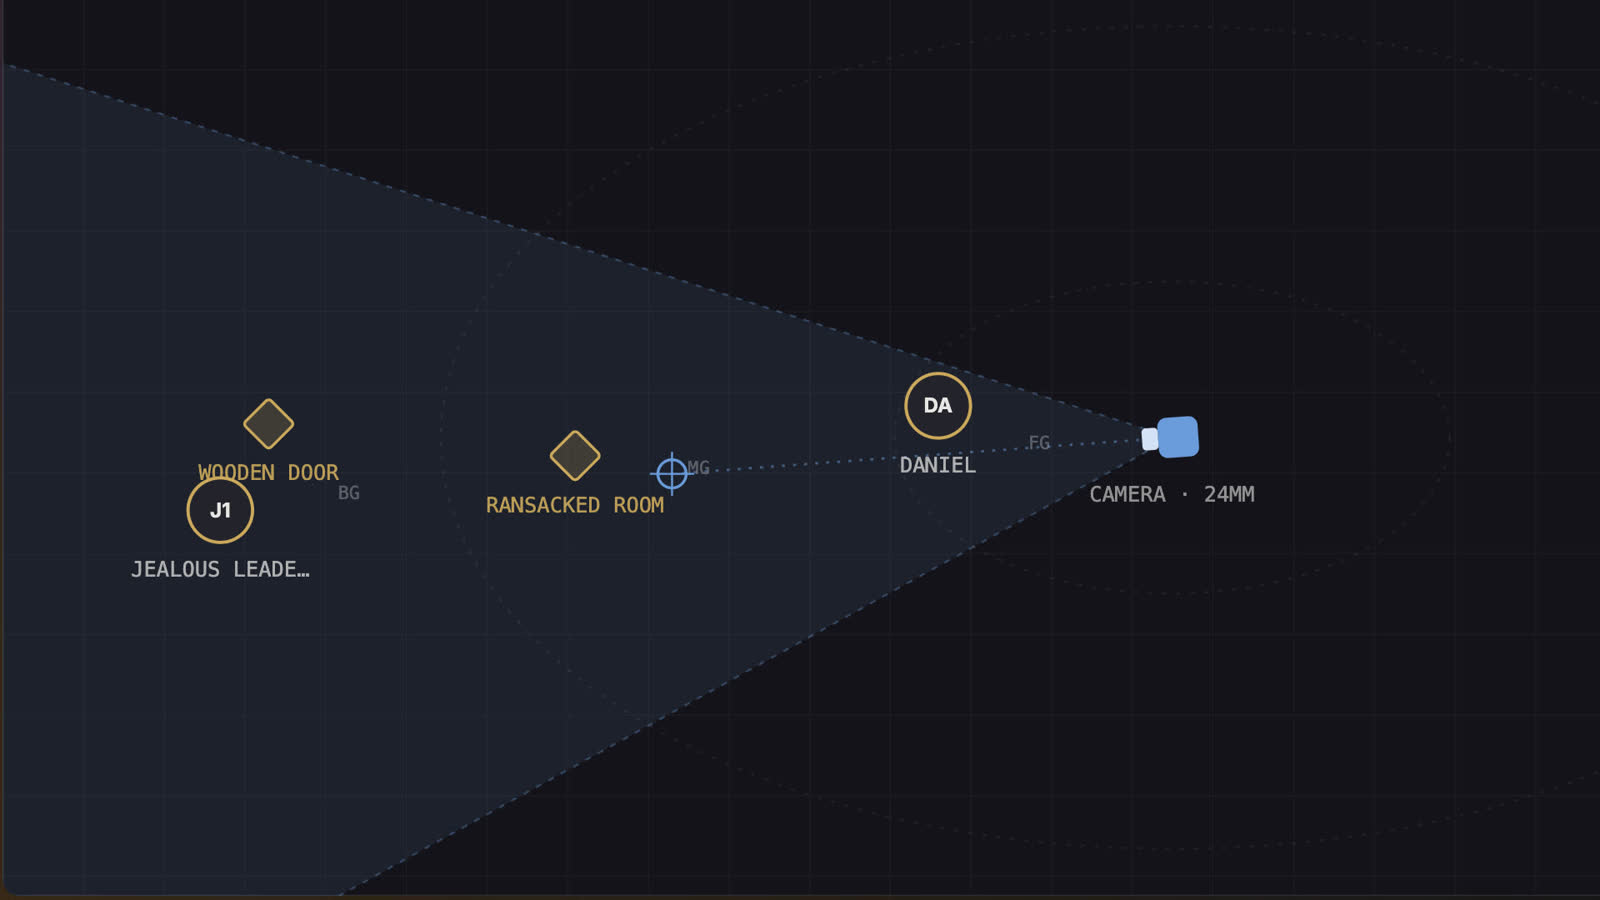Click the MG depth label
1600x900 pixels.
698,468
